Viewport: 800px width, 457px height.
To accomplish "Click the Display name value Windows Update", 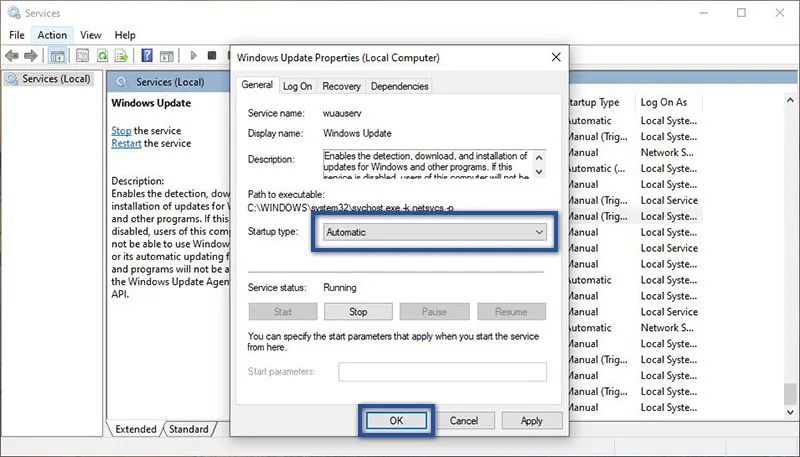I will pos(357,134).
